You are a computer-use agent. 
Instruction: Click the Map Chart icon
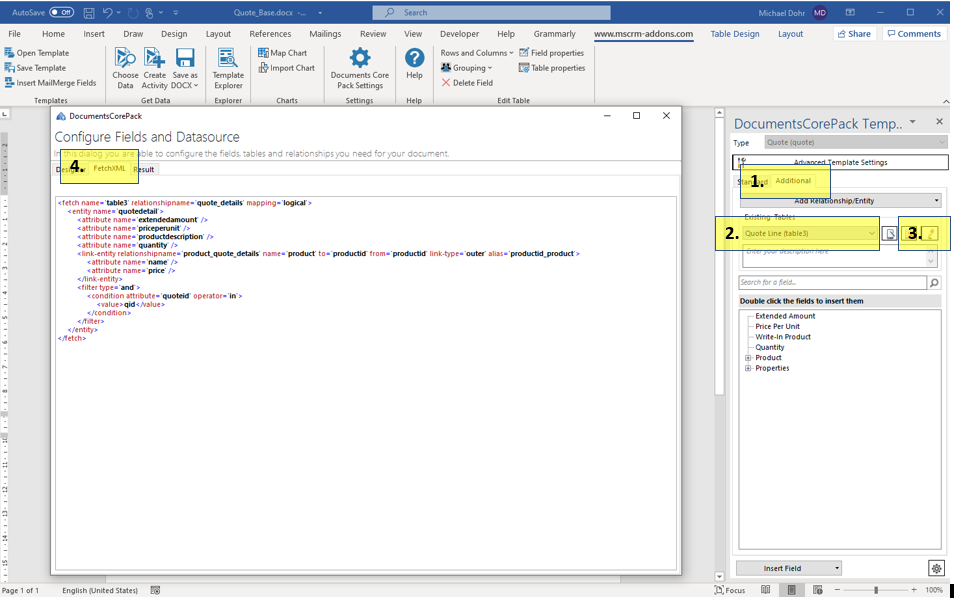coord(263,53)
